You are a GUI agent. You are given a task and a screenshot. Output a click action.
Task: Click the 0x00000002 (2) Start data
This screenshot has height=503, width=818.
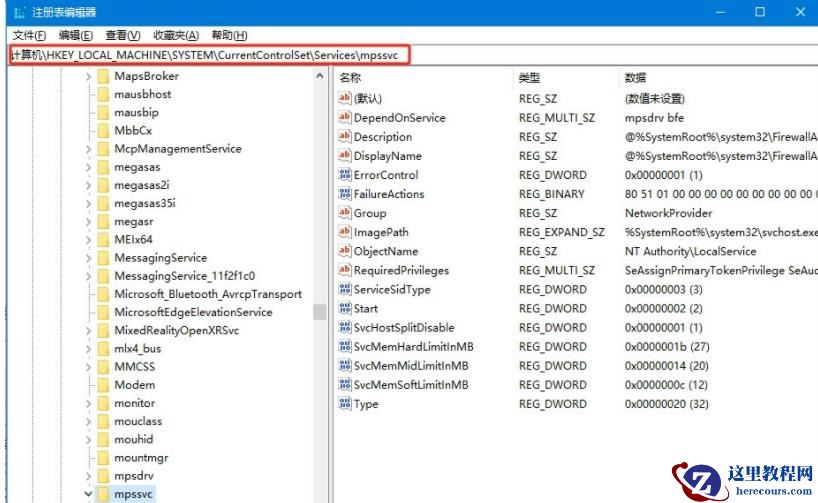pyautogui.click(x=663, y=309)
